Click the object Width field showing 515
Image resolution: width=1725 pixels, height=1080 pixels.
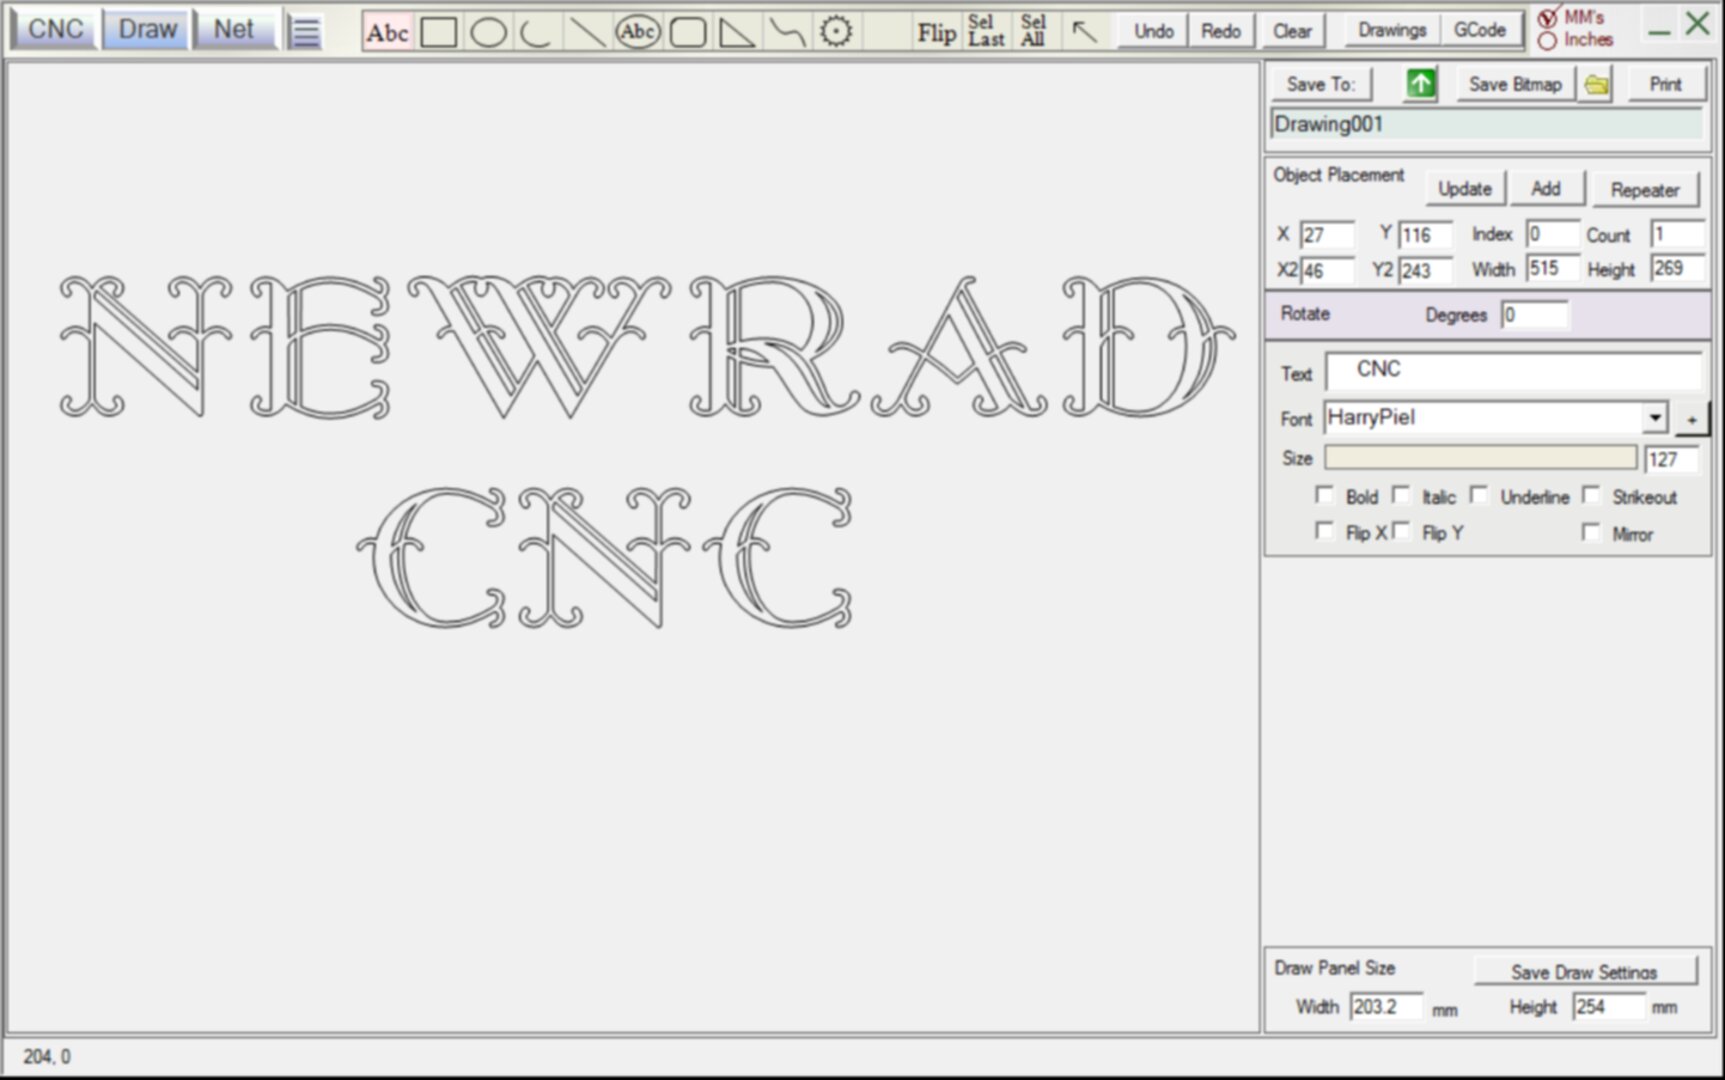click(x=1552, y=268)
